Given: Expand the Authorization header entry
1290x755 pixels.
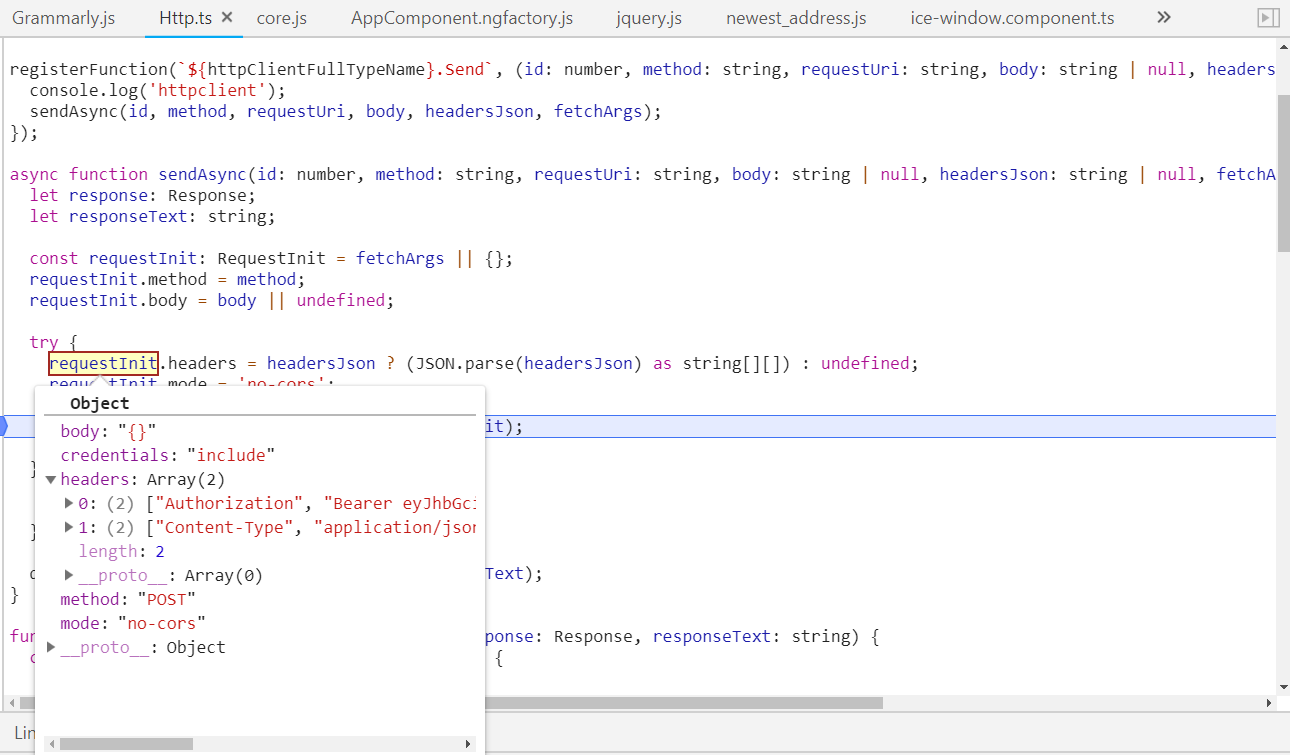Looking at the screenshot, I should coord(68,503).
